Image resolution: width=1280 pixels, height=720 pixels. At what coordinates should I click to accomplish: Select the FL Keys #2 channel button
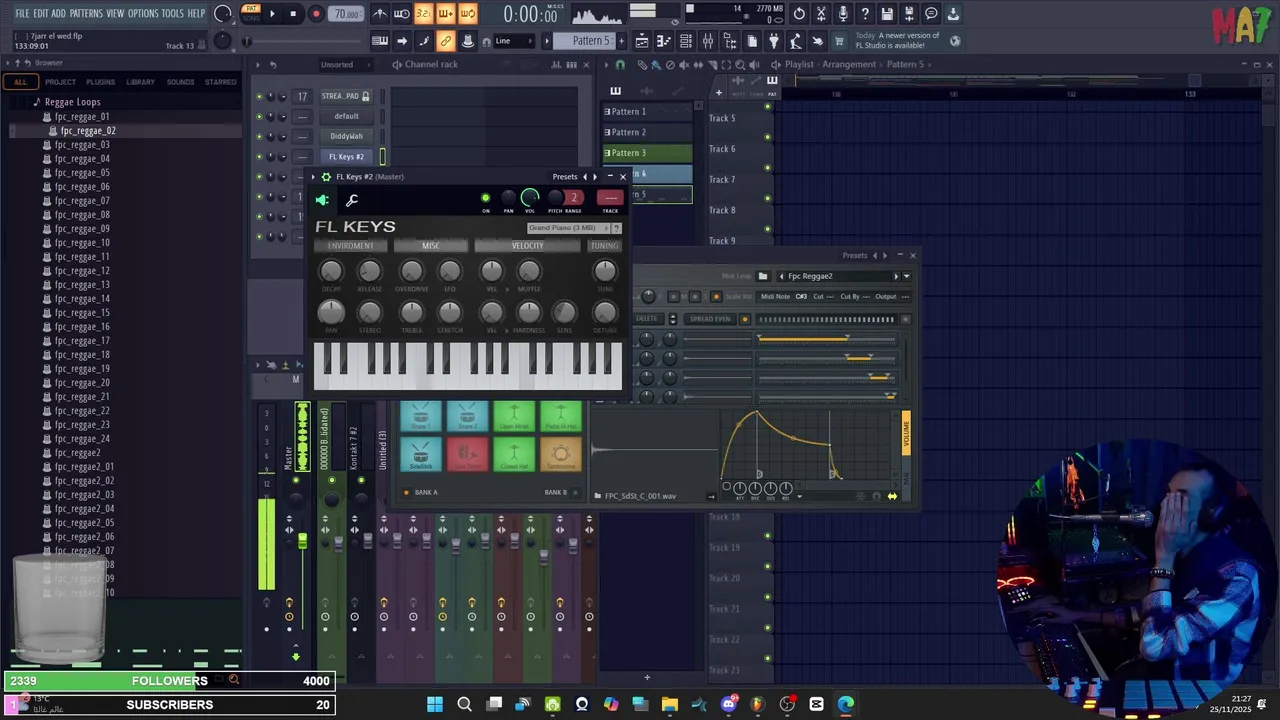346,157
